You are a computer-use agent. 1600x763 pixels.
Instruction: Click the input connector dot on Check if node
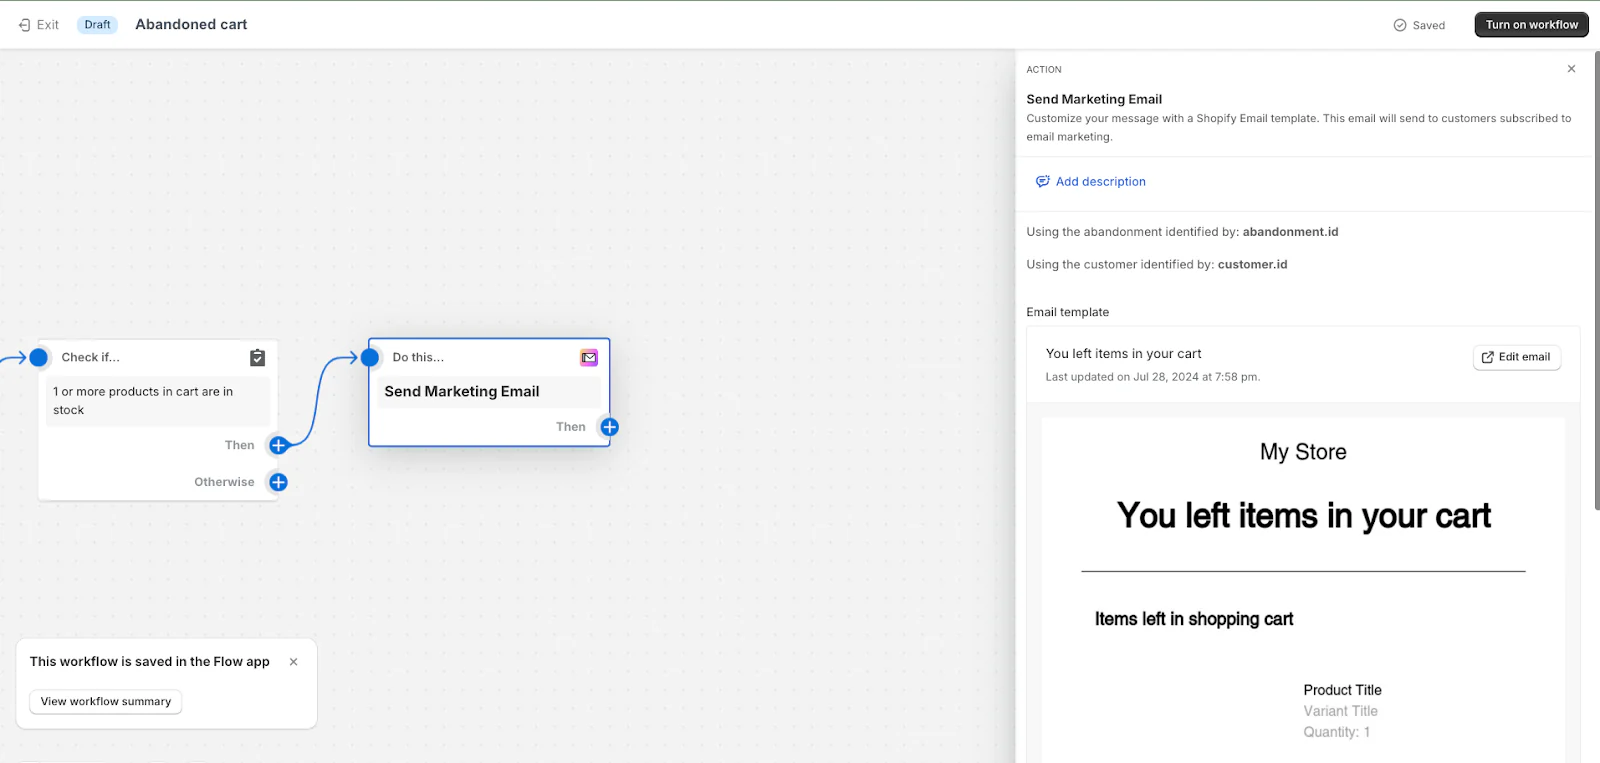pos(39,357)
